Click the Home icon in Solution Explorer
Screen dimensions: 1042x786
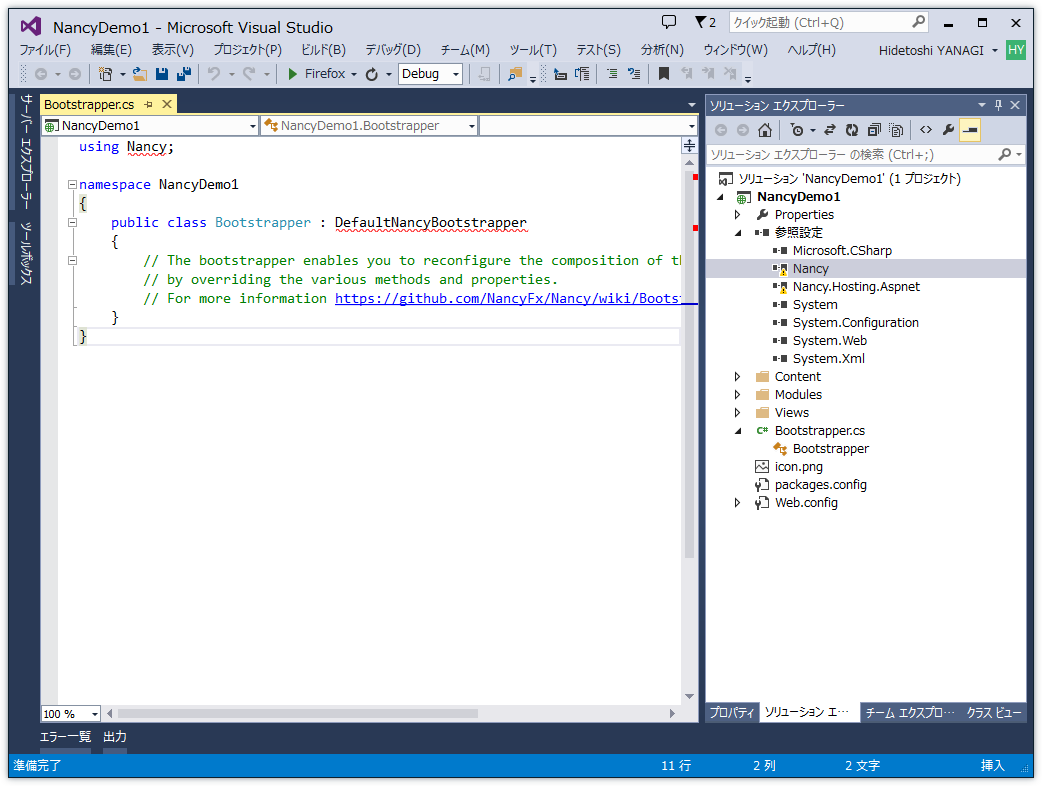click(766, 130)
